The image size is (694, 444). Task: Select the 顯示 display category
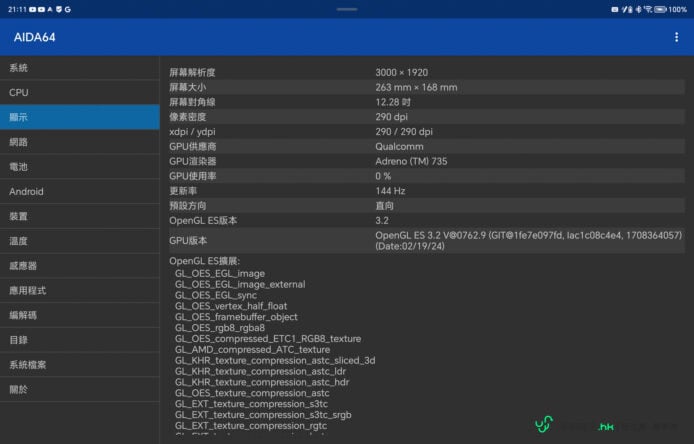tap(79, 117)
